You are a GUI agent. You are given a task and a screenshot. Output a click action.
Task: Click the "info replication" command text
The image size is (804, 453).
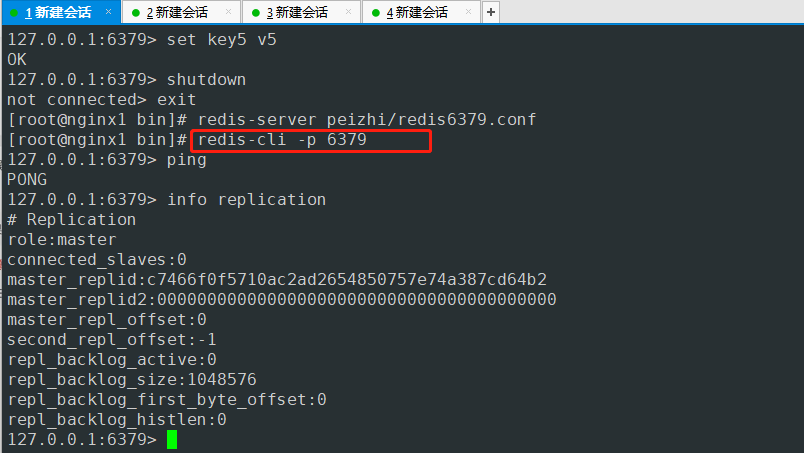point(246,200)
